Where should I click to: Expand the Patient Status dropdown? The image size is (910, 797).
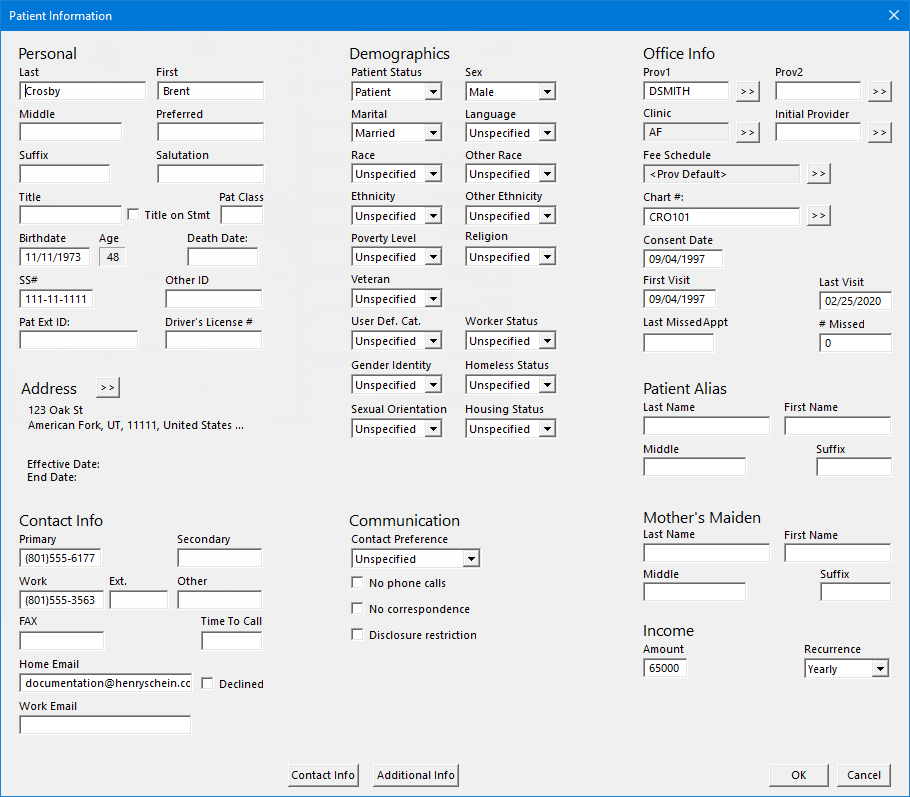pos(433,92)
